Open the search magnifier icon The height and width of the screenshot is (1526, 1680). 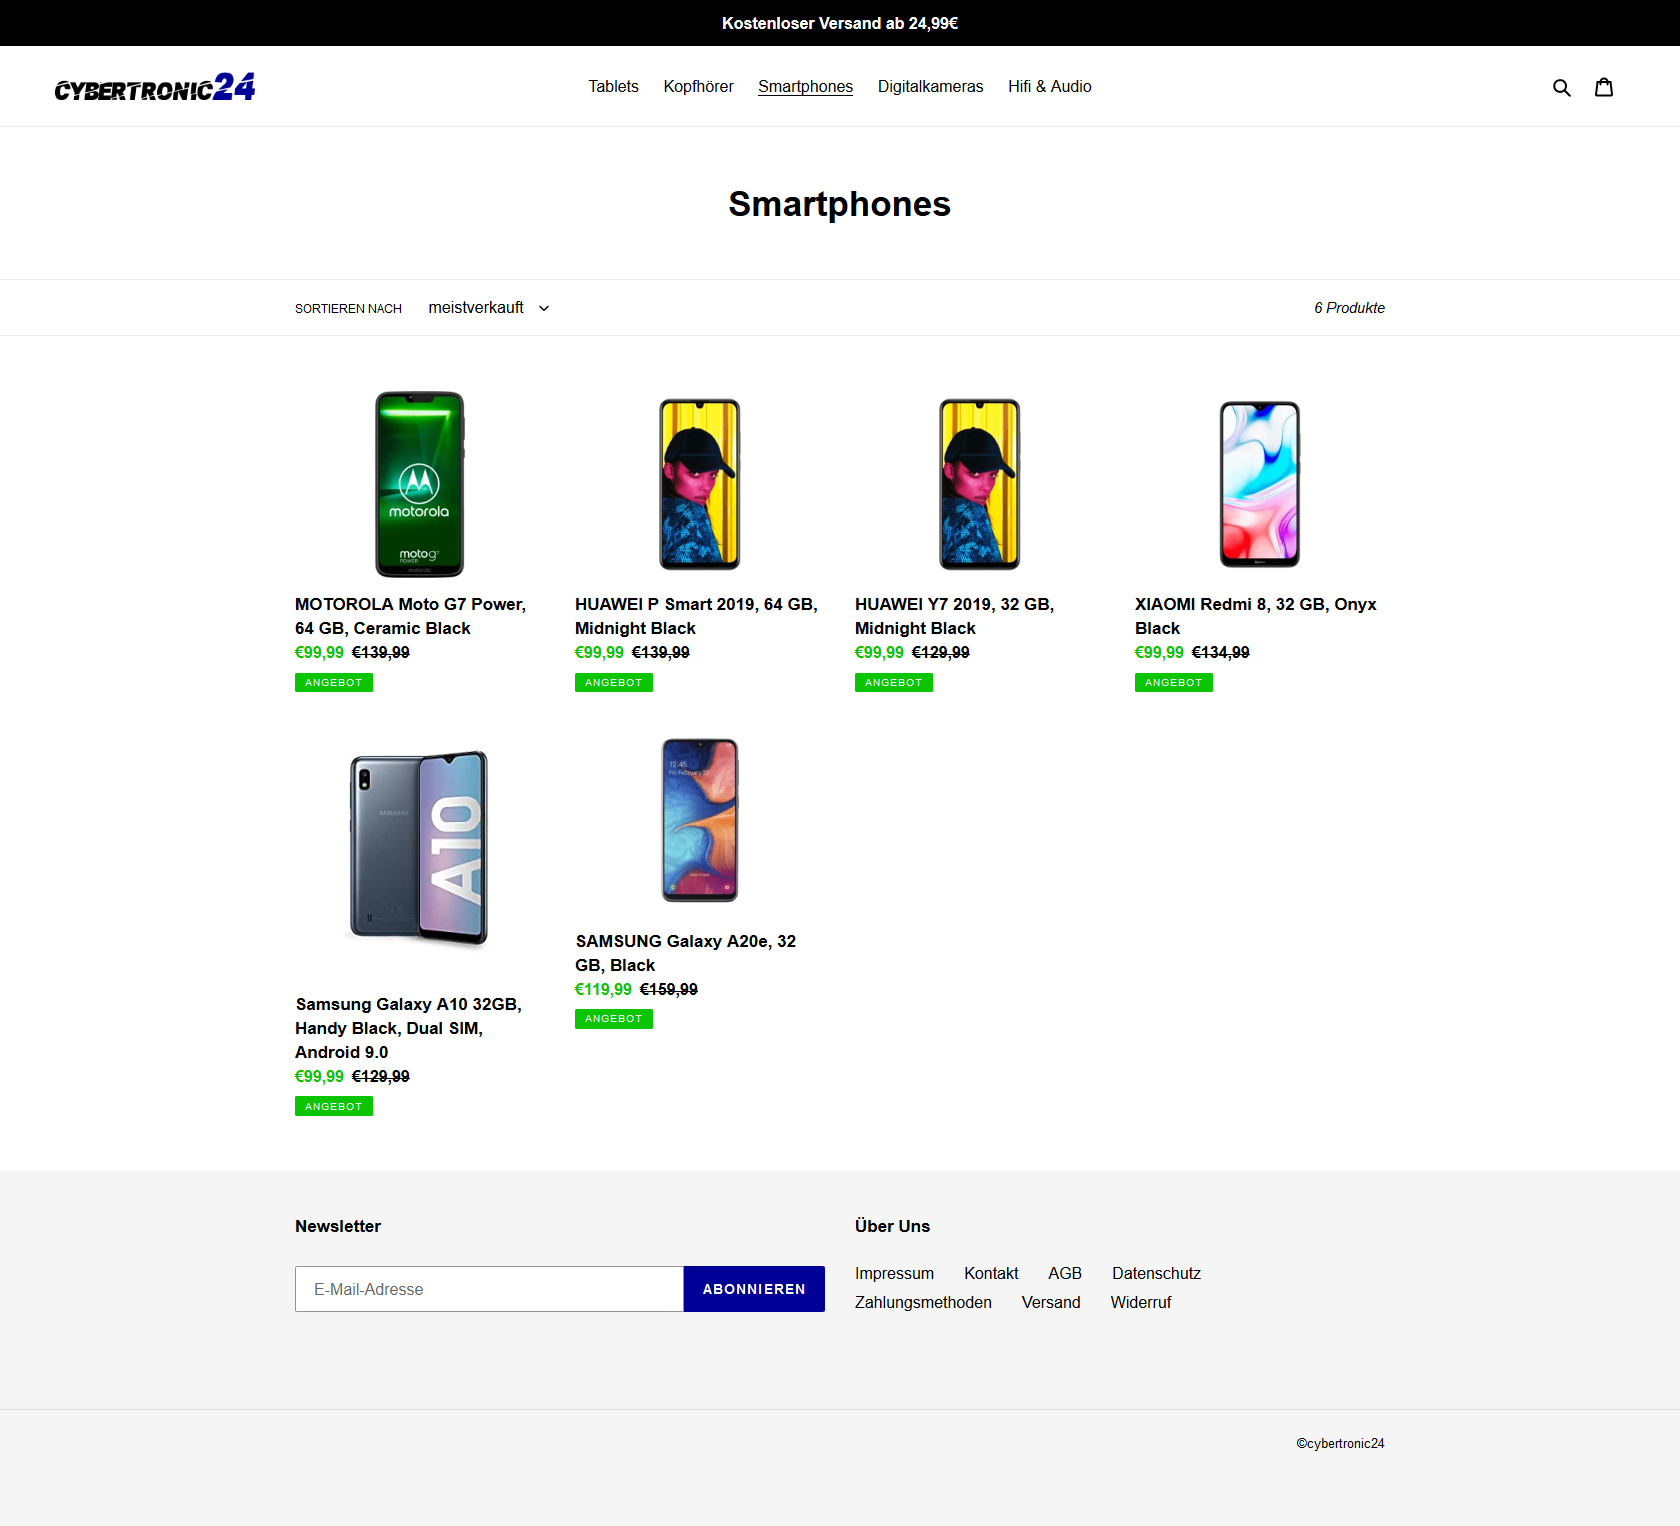tap(1561, 87)
